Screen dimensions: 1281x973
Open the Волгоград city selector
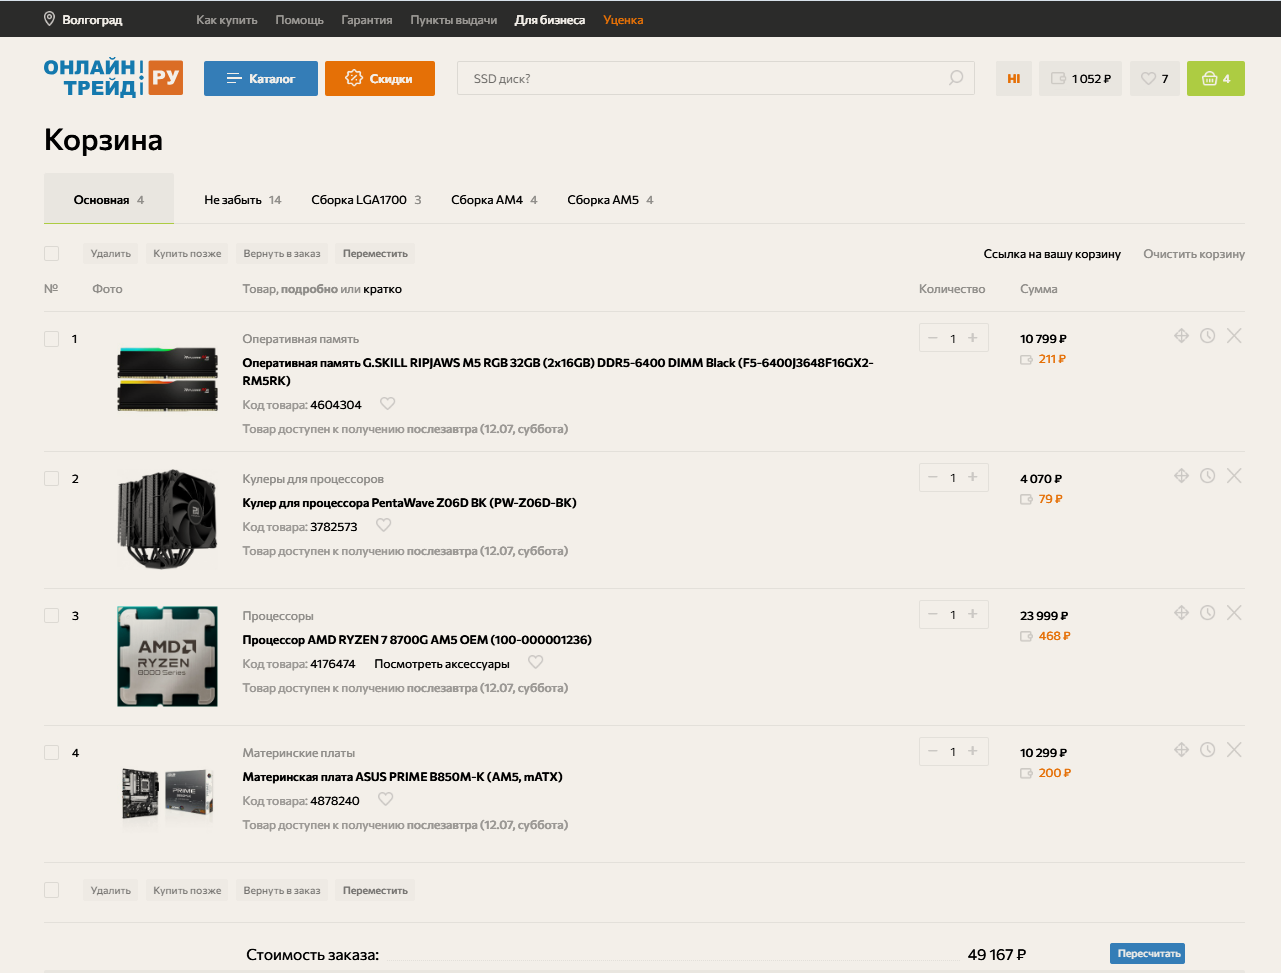[x=83, y=19]
